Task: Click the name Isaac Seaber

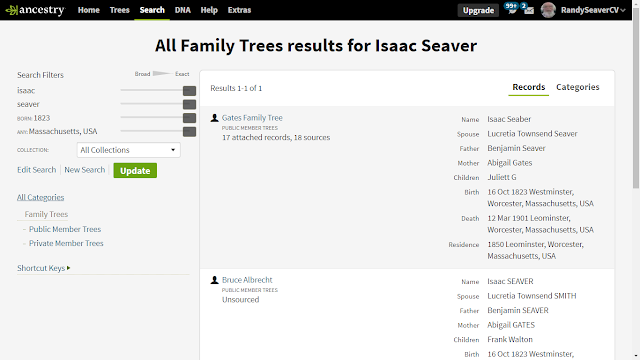Action: pyautogui.click(x=509, y=119)
